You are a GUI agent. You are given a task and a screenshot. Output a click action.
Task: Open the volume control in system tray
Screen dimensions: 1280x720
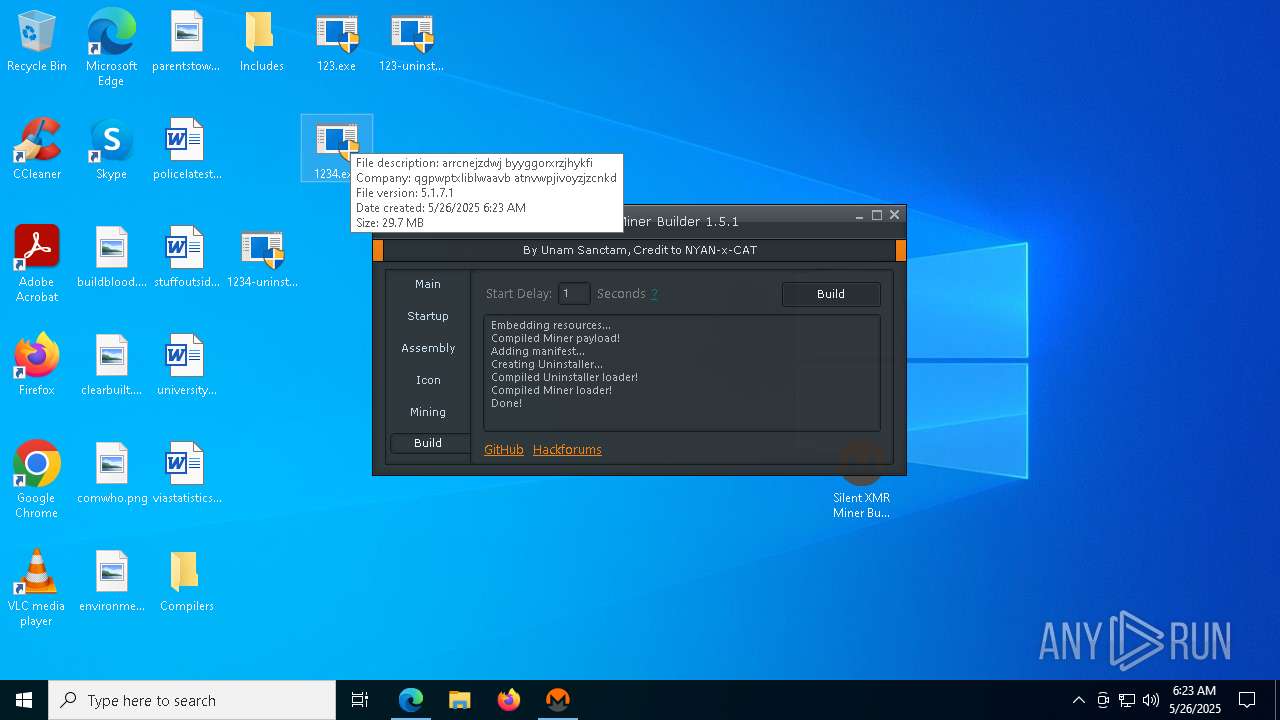pyautogui.click(x=1151, y=700)
